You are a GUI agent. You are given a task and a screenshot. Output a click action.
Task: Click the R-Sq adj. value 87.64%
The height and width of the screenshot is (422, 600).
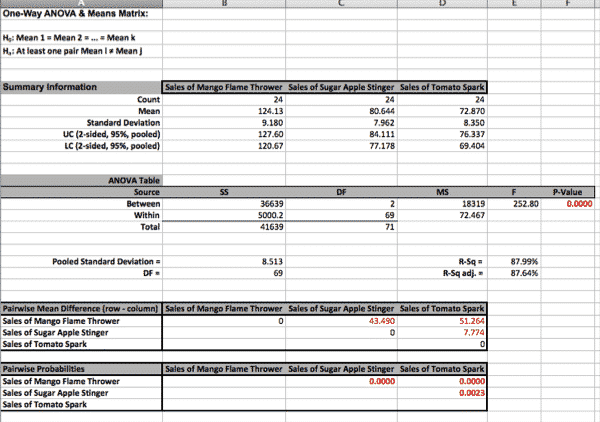point(514,273)
